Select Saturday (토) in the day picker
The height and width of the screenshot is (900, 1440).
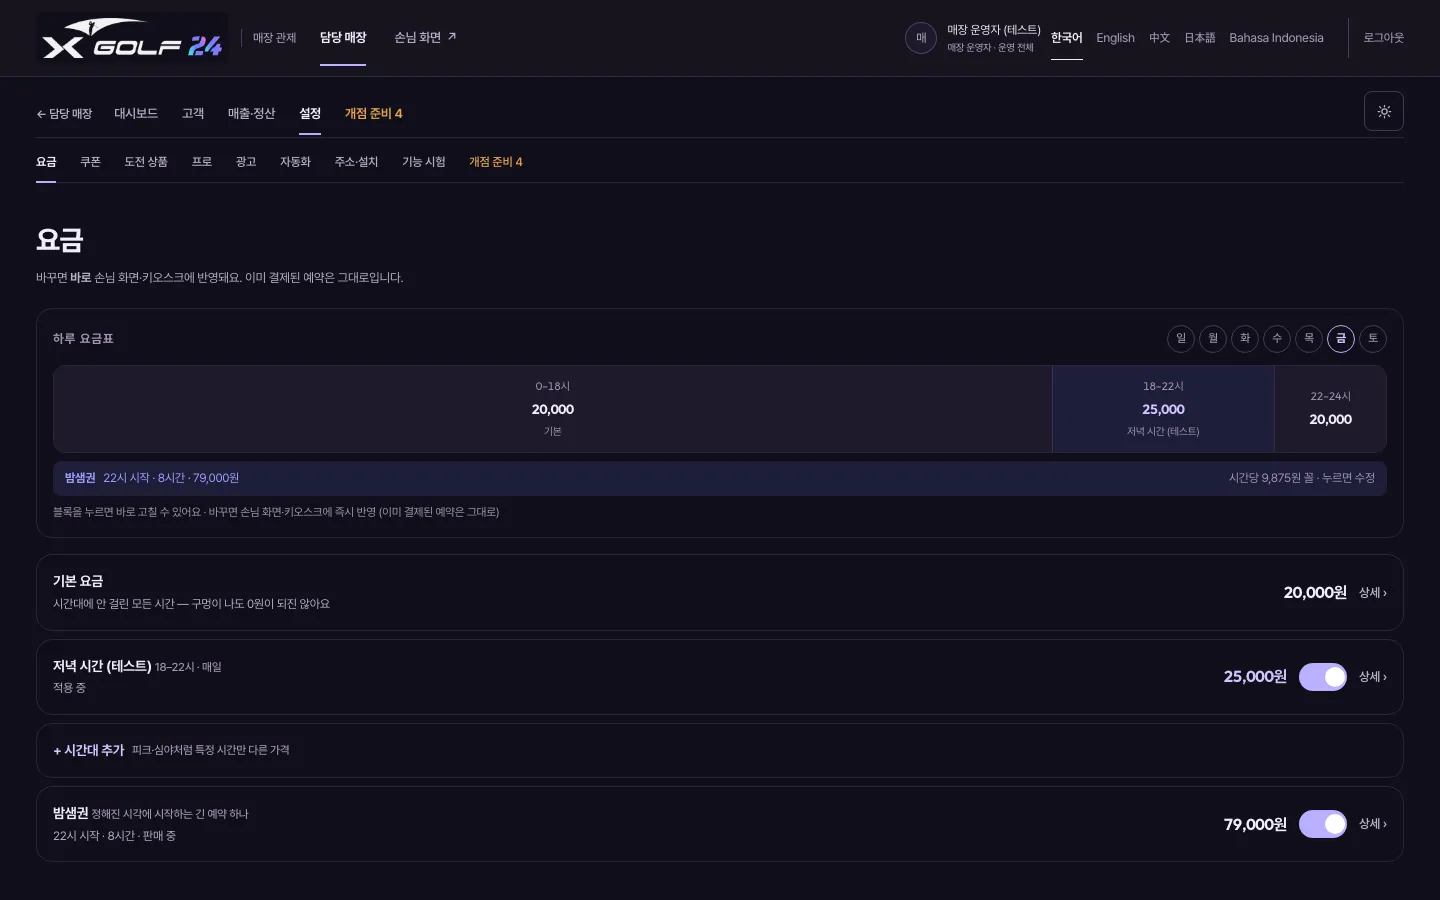1373,339
